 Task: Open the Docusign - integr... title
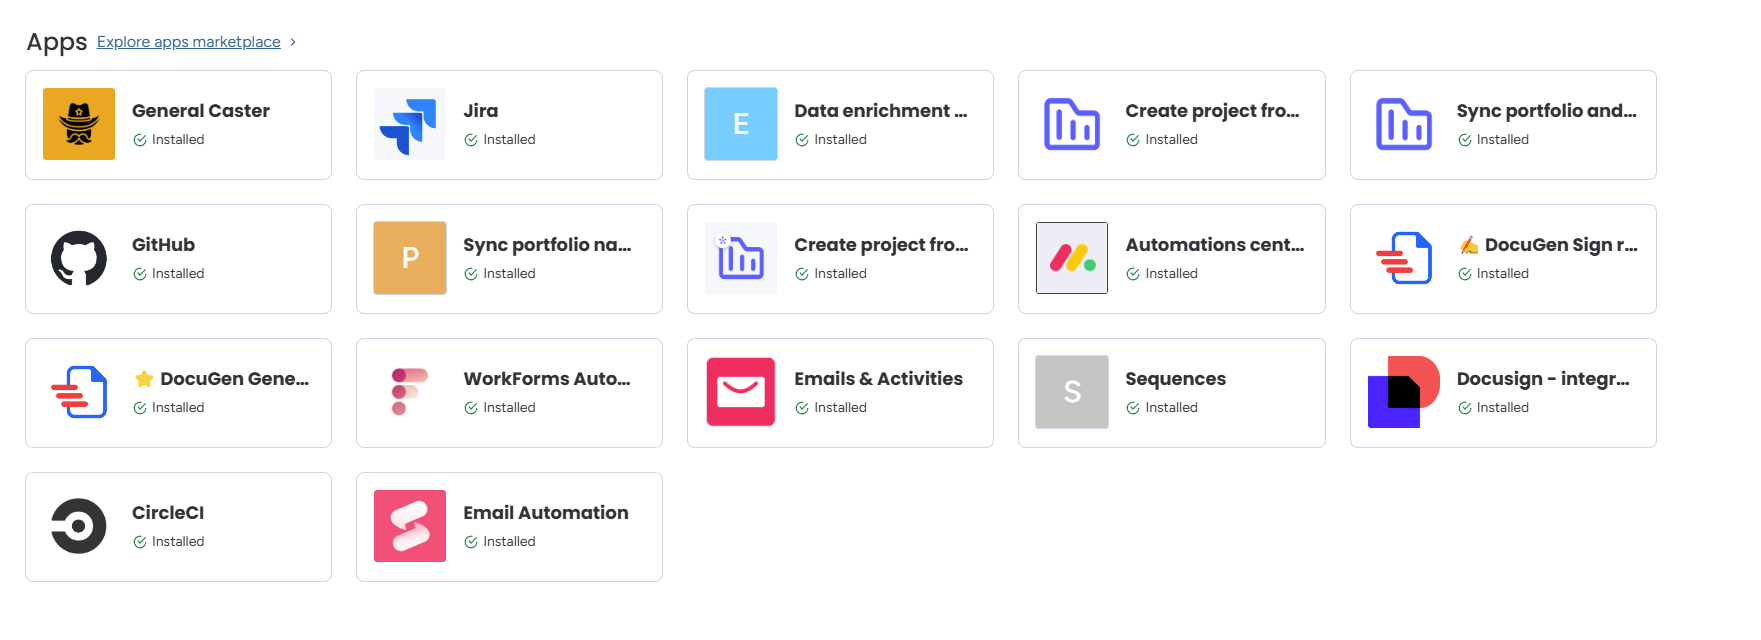coord(1543,379)
